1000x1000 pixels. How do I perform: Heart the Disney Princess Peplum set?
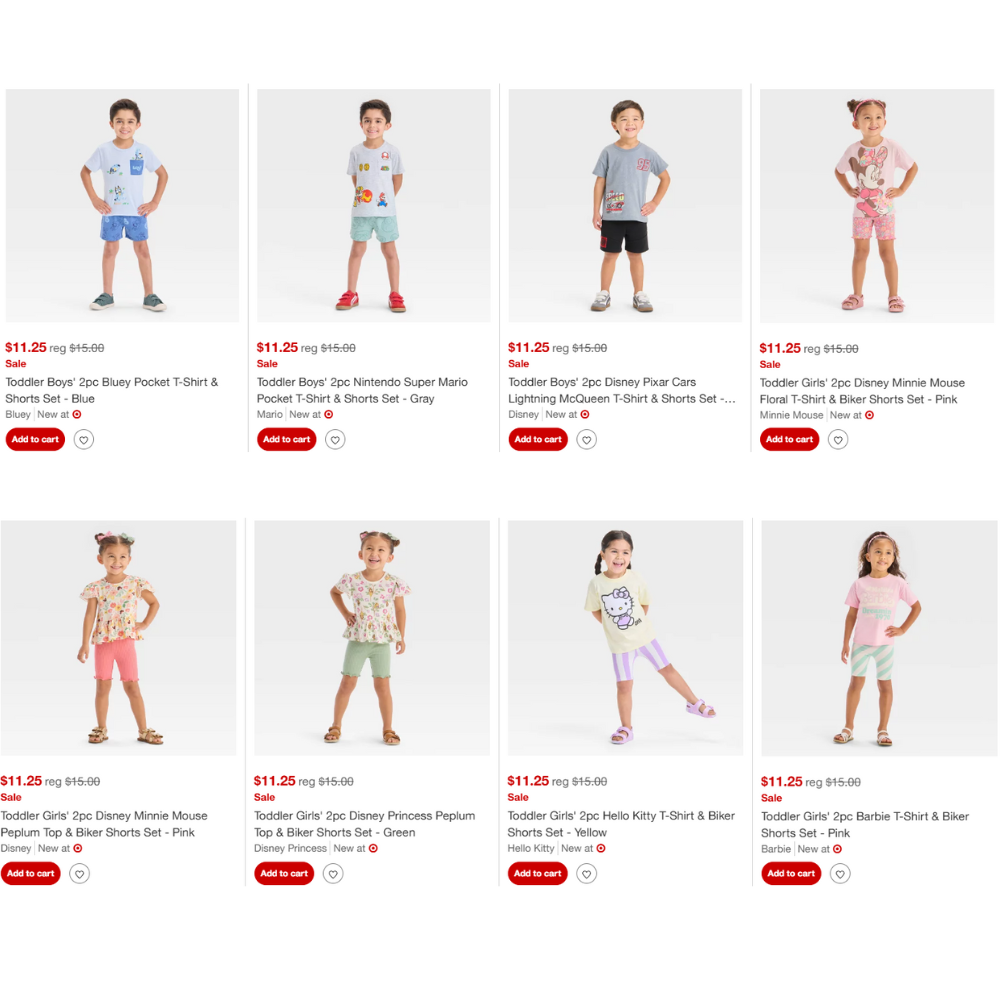pos(333,874)
